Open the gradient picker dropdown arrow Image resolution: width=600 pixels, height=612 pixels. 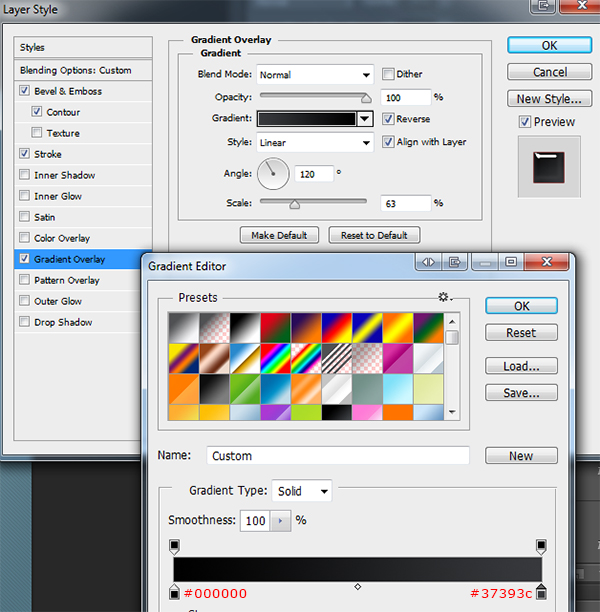coord(365,119)
